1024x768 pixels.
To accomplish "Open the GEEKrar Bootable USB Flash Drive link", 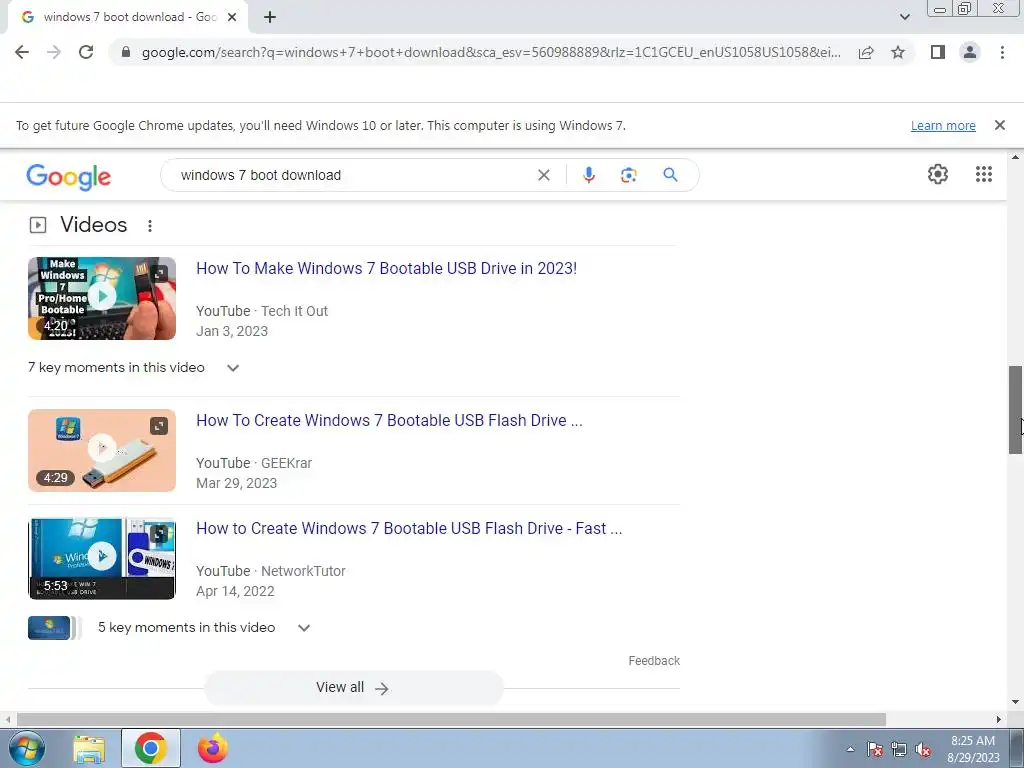I will [x=389, y=421].
